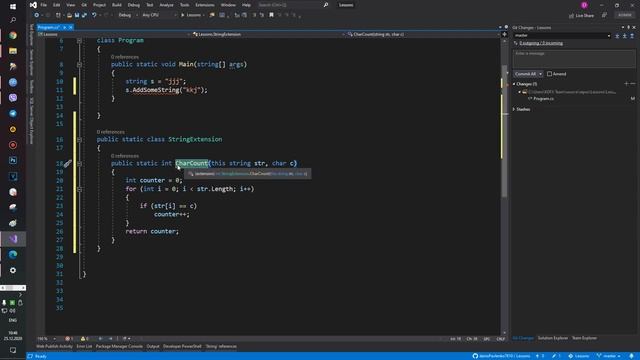
Task: Click the GitHub repository status bar item
Action: (x=501, y=356)
